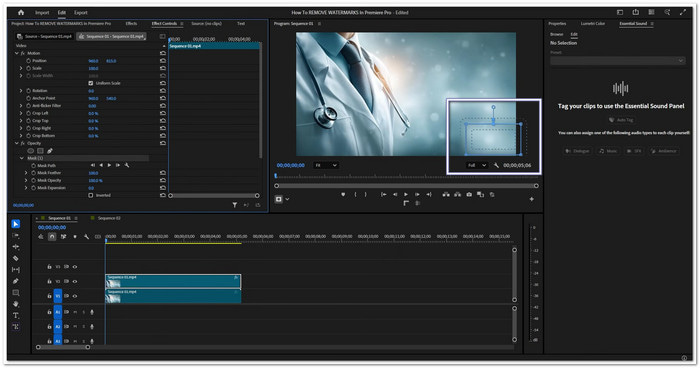Open the Full playback resolution dropdown
Viewport: 700px width, 368px height.
click(x=477, y=165)
